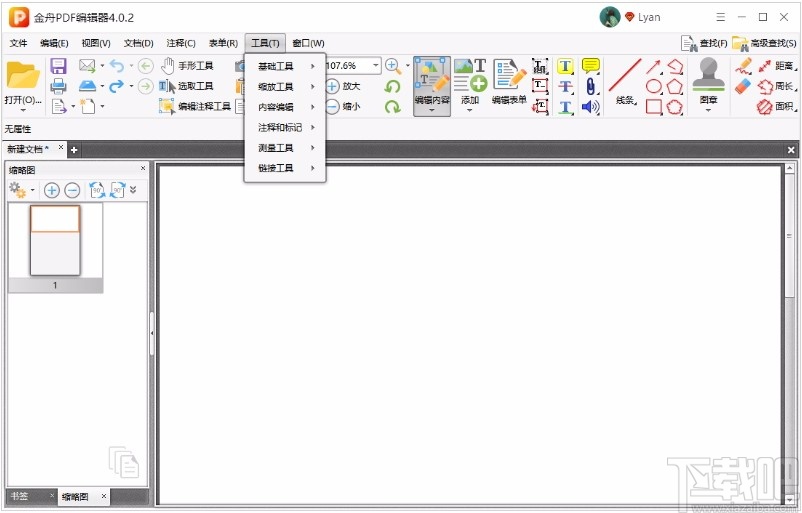The width and height of the screenshot is (802, 513).
Task: Click the 放大 zoom in button
Action: pos(343,86)
